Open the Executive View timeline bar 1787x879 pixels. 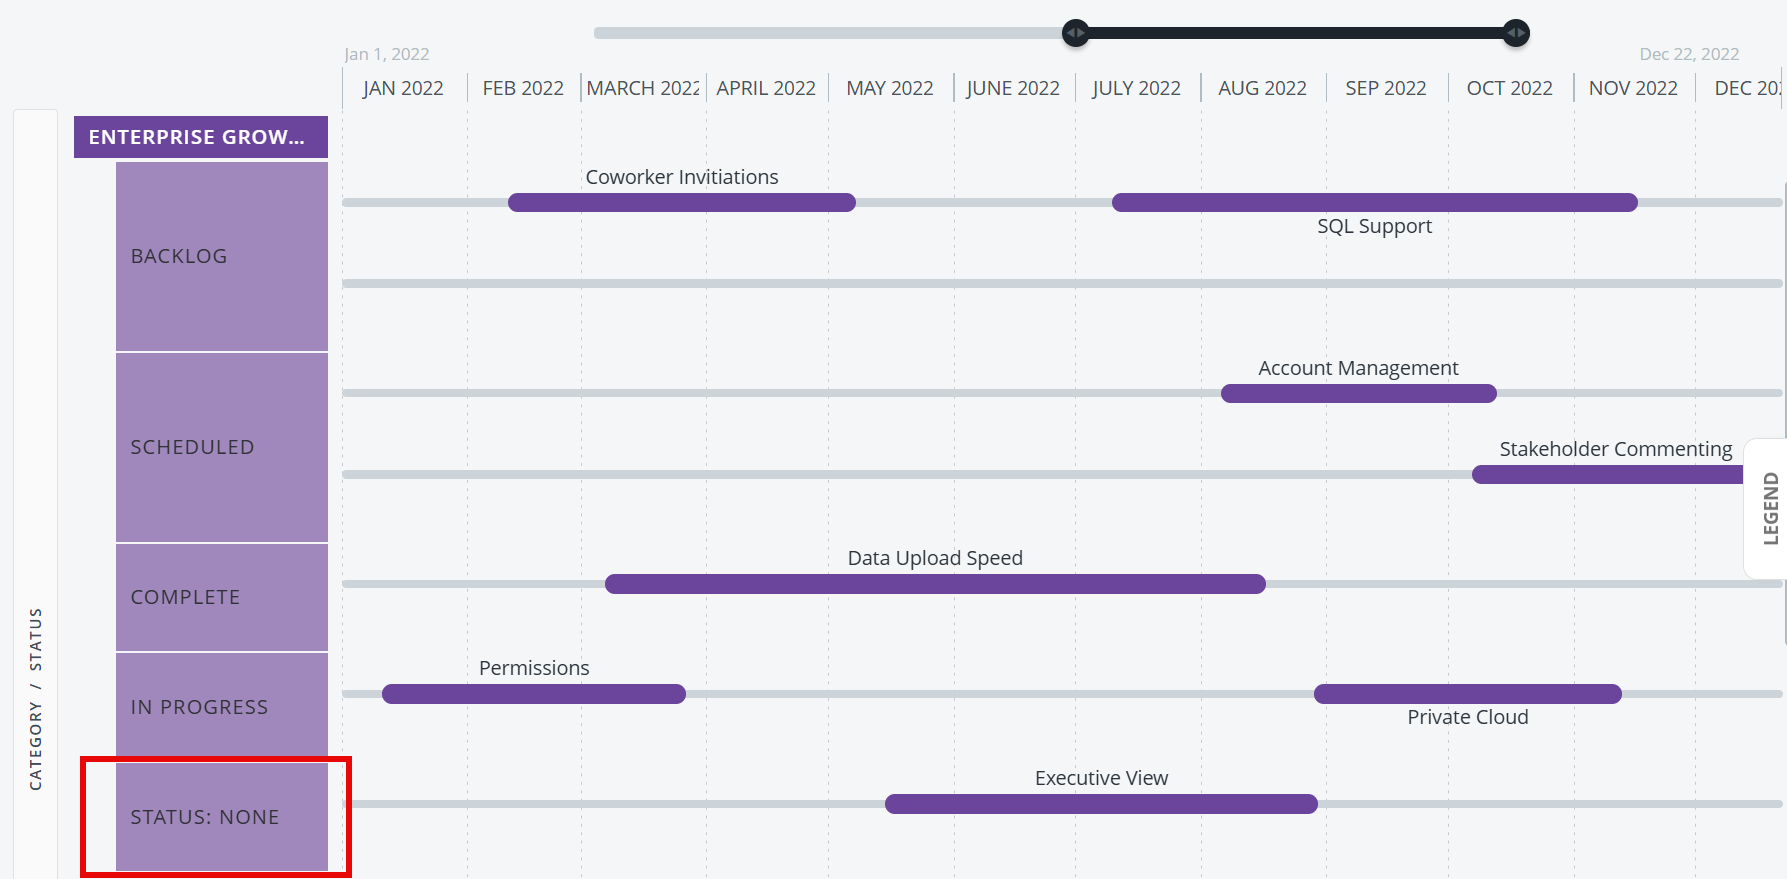(1101, 804)
